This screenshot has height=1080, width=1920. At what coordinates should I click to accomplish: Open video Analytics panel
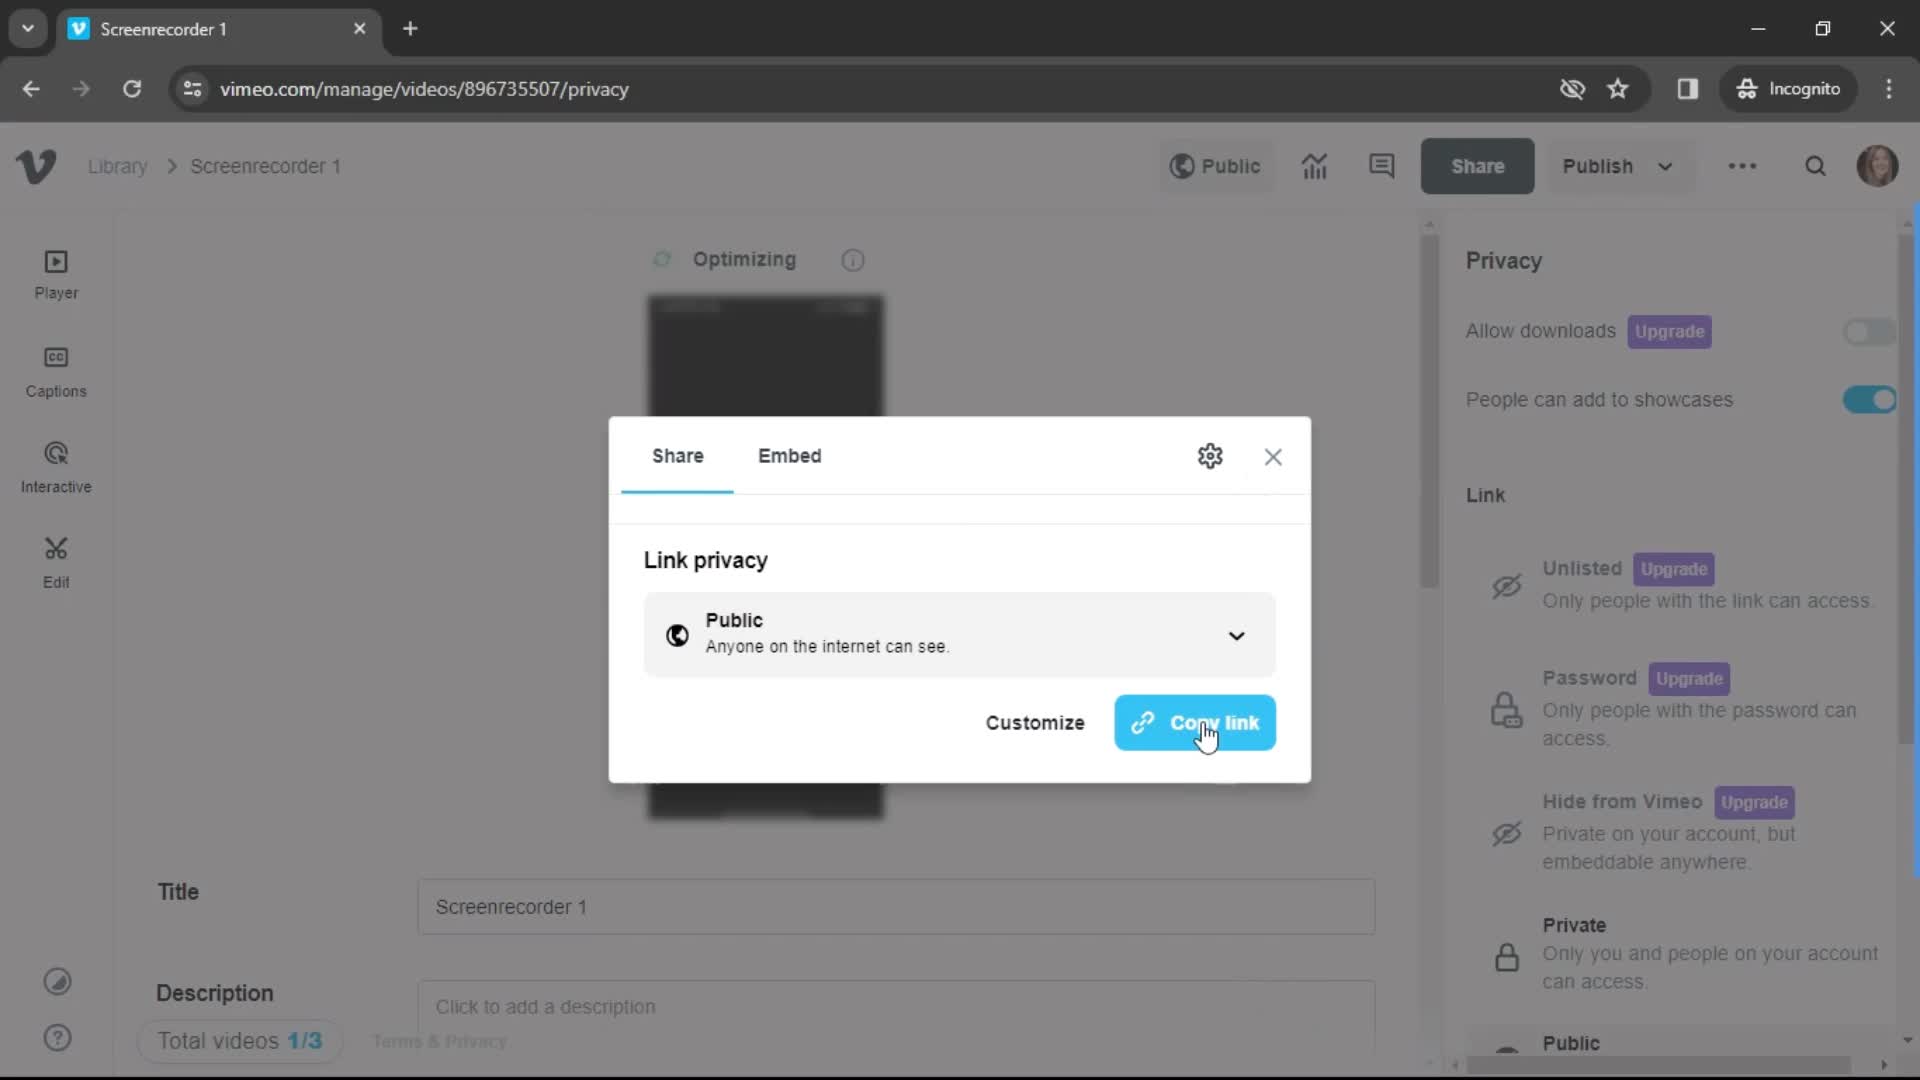[x=1316, y=166]
